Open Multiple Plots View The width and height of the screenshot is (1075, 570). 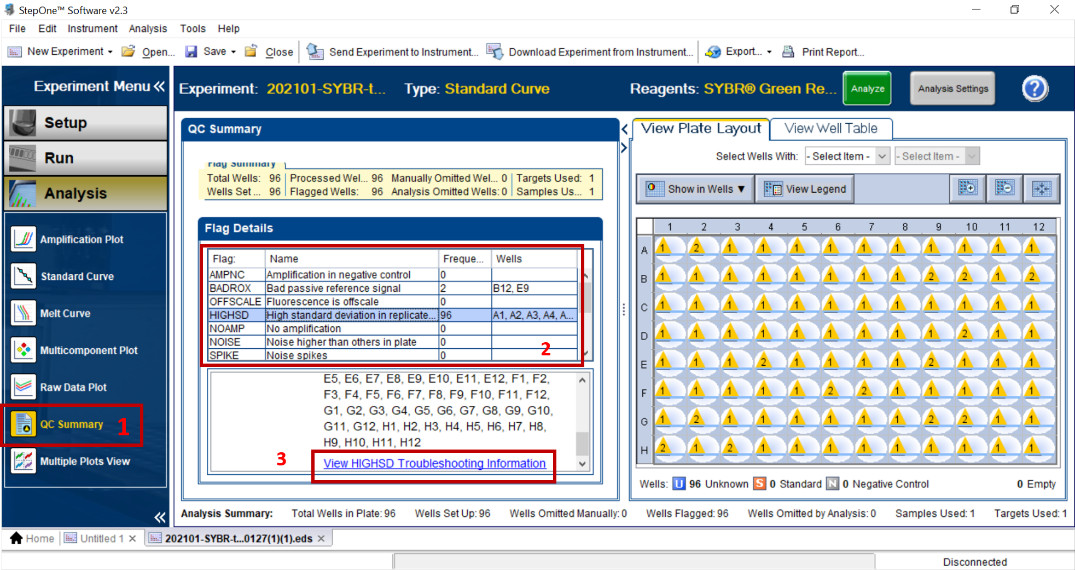click(x=84, y=462)
